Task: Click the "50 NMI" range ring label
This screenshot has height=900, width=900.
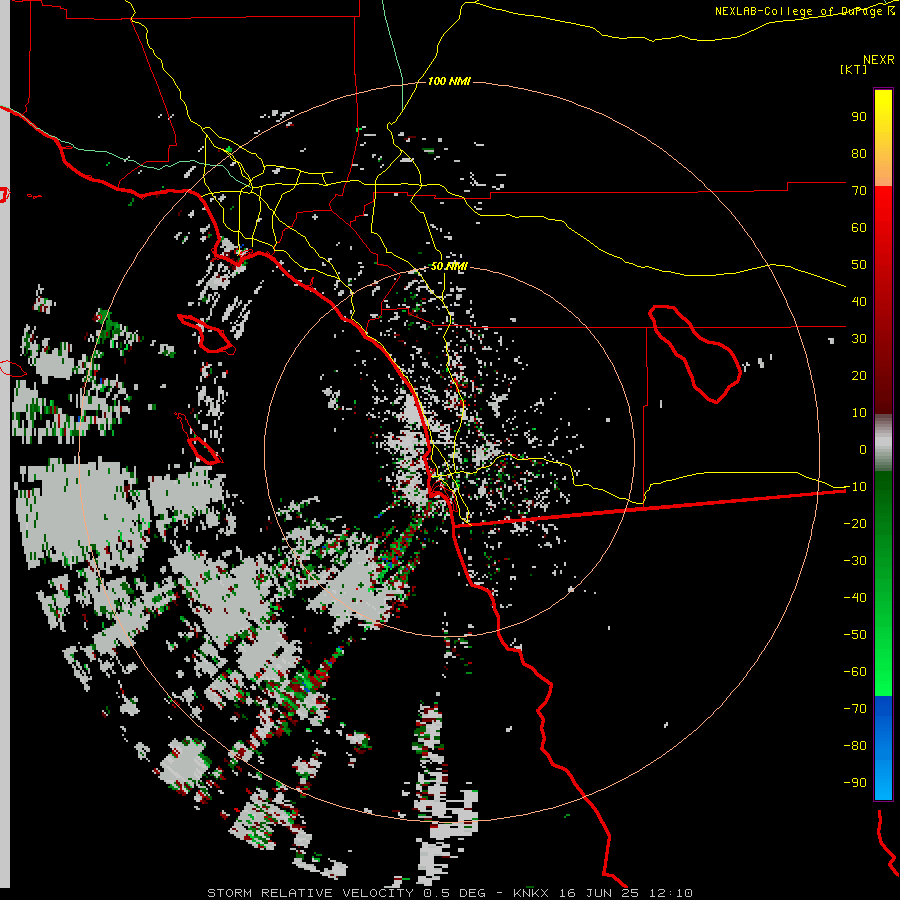Action: tap(449, 266)
